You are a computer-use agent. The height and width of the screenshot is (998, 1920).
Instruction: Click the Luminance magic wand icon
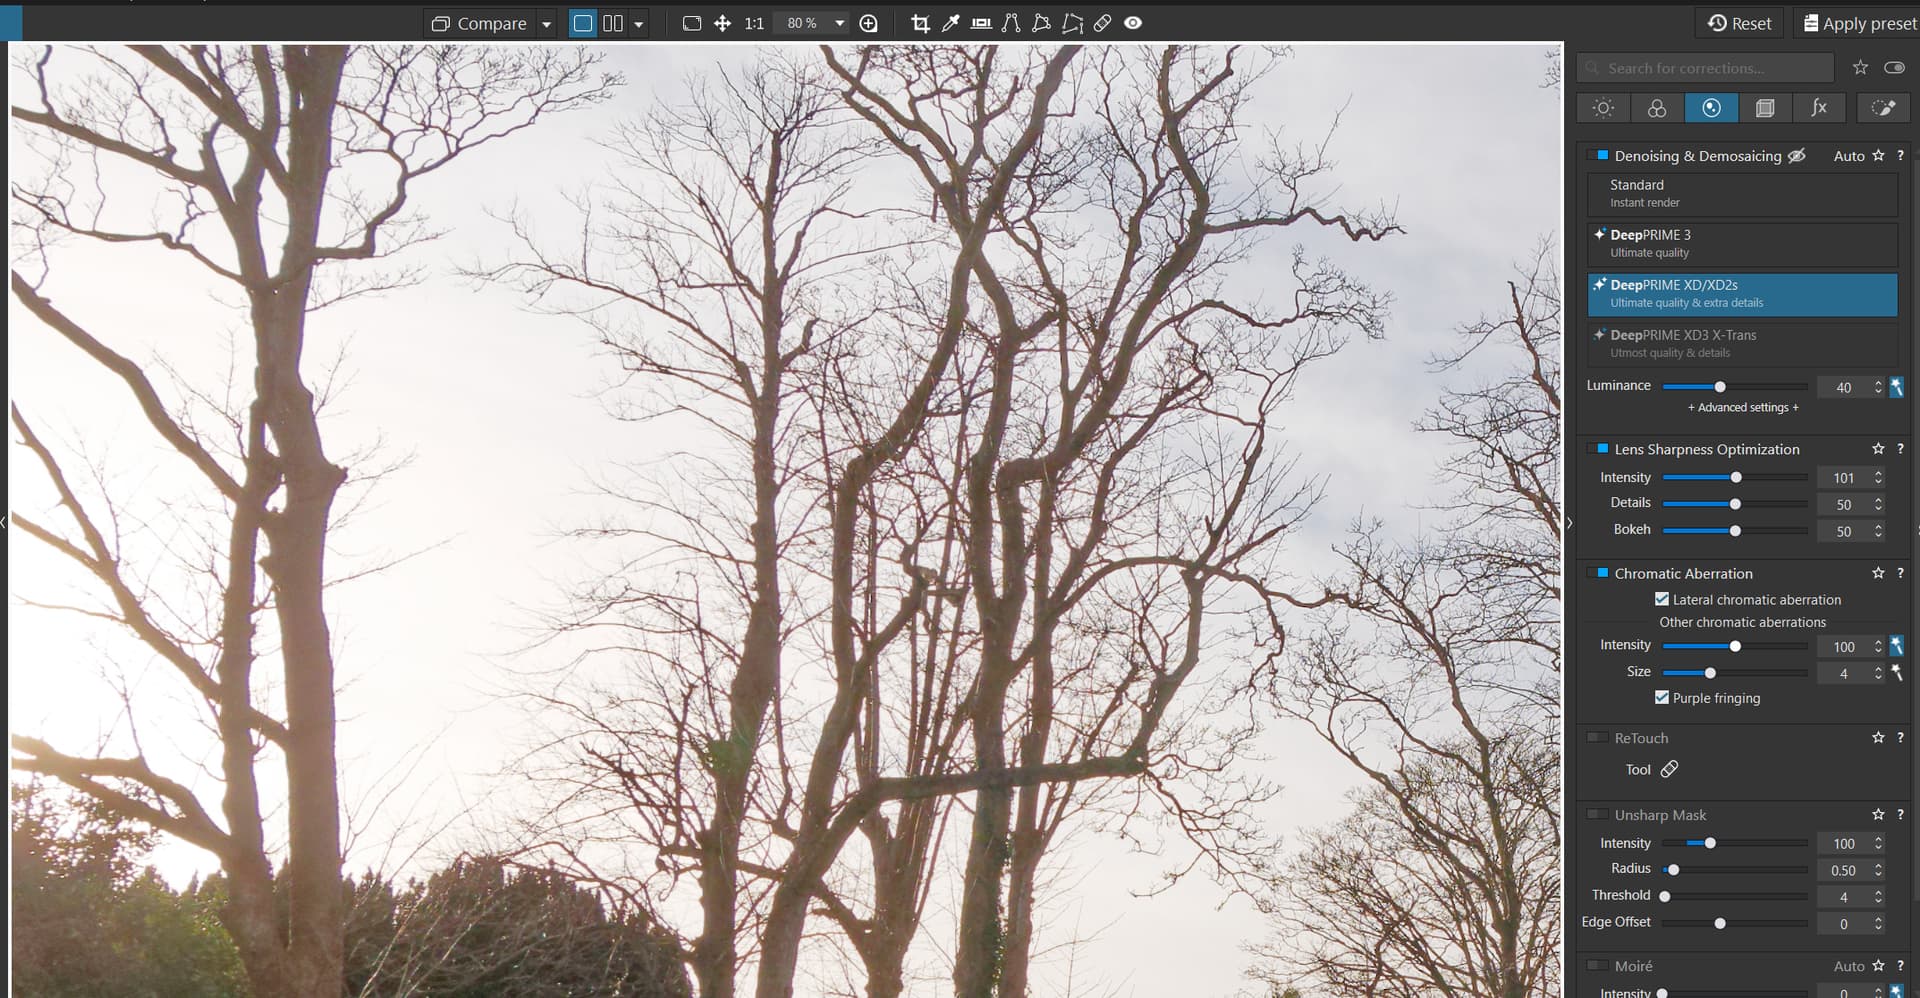tap(1896, 387)
